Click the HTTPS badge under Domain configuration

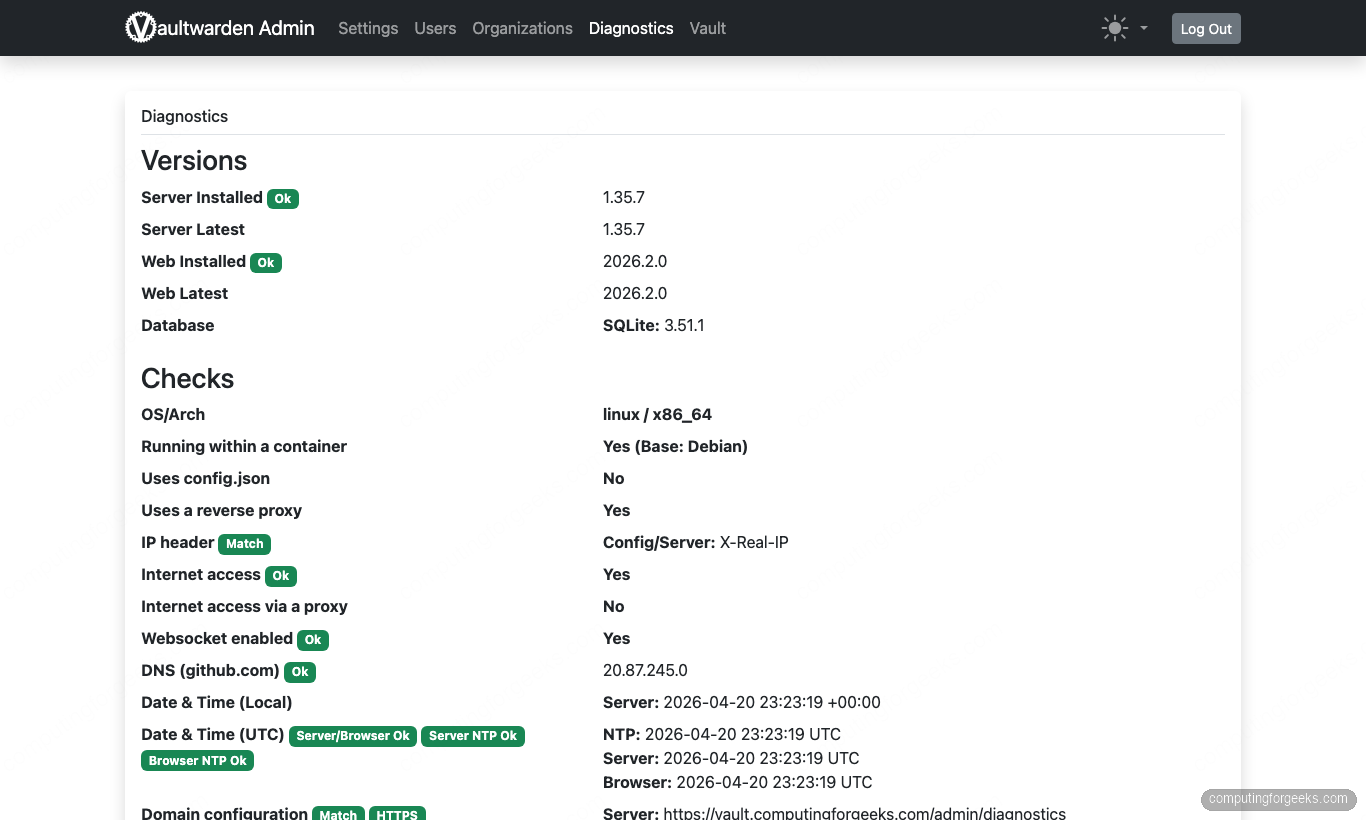point(397,814)
